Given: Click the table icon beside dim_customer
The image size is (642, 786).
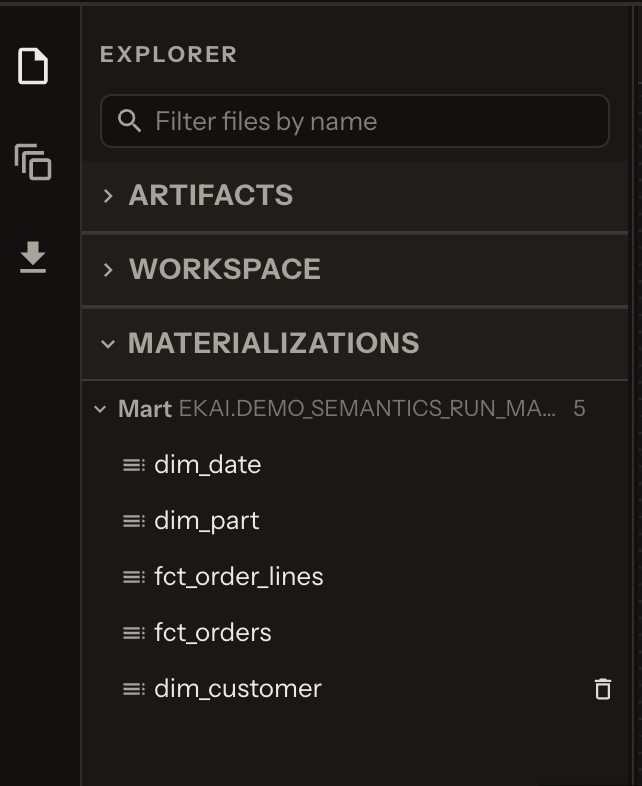Looking at the screenshot, I should point(134,689).
